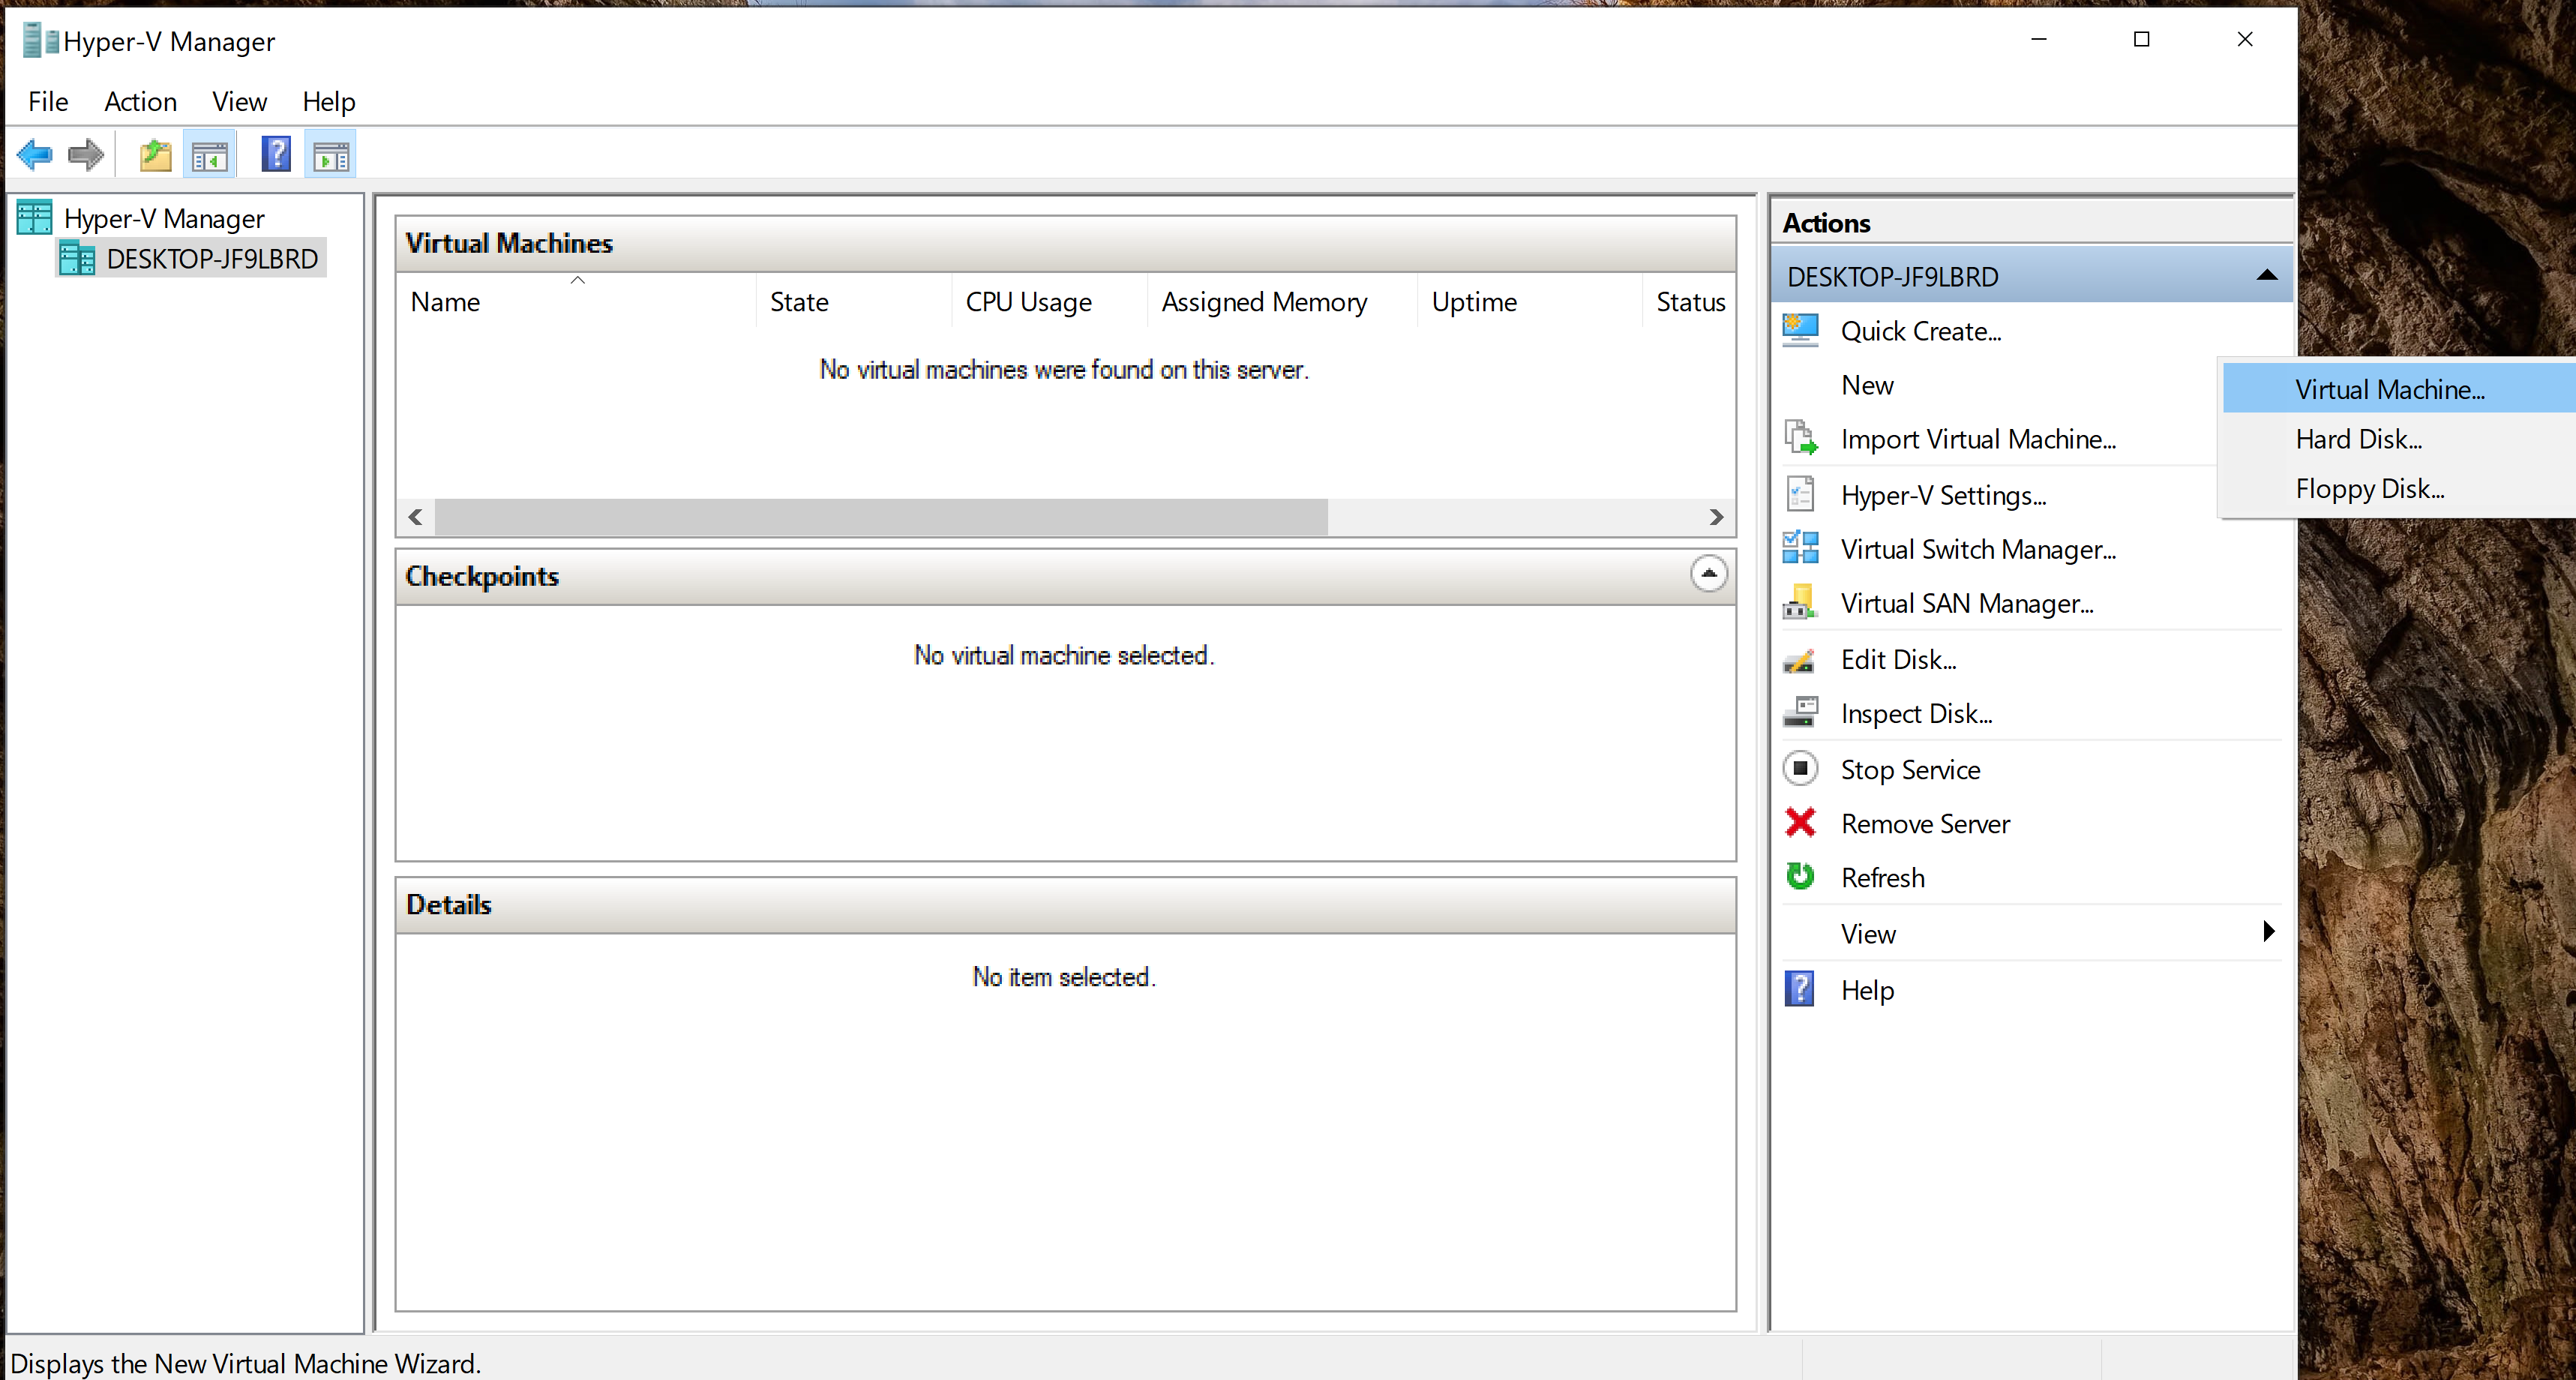Click the Help question-mark toolbar icon

[x=276, y=155]
